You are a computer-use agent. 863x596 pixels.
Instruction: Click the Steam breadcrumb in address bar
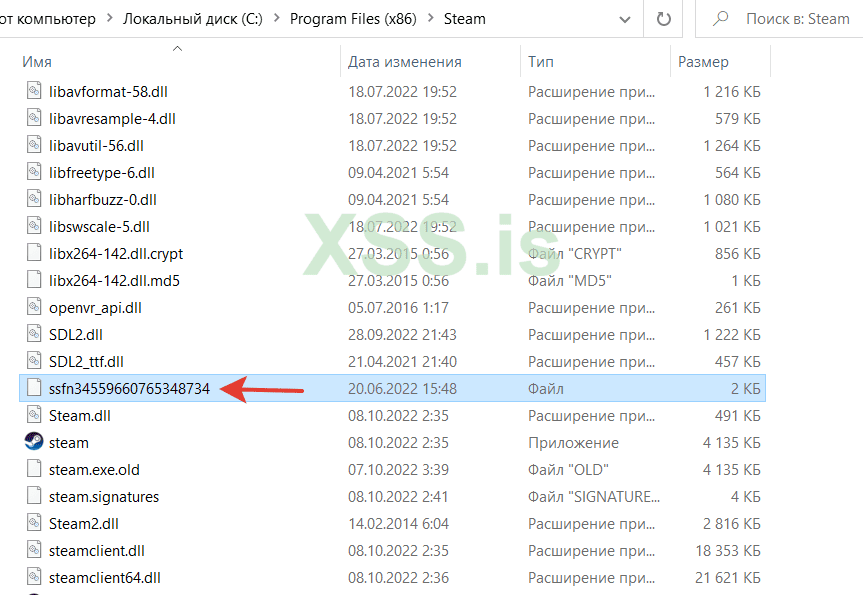465,19
